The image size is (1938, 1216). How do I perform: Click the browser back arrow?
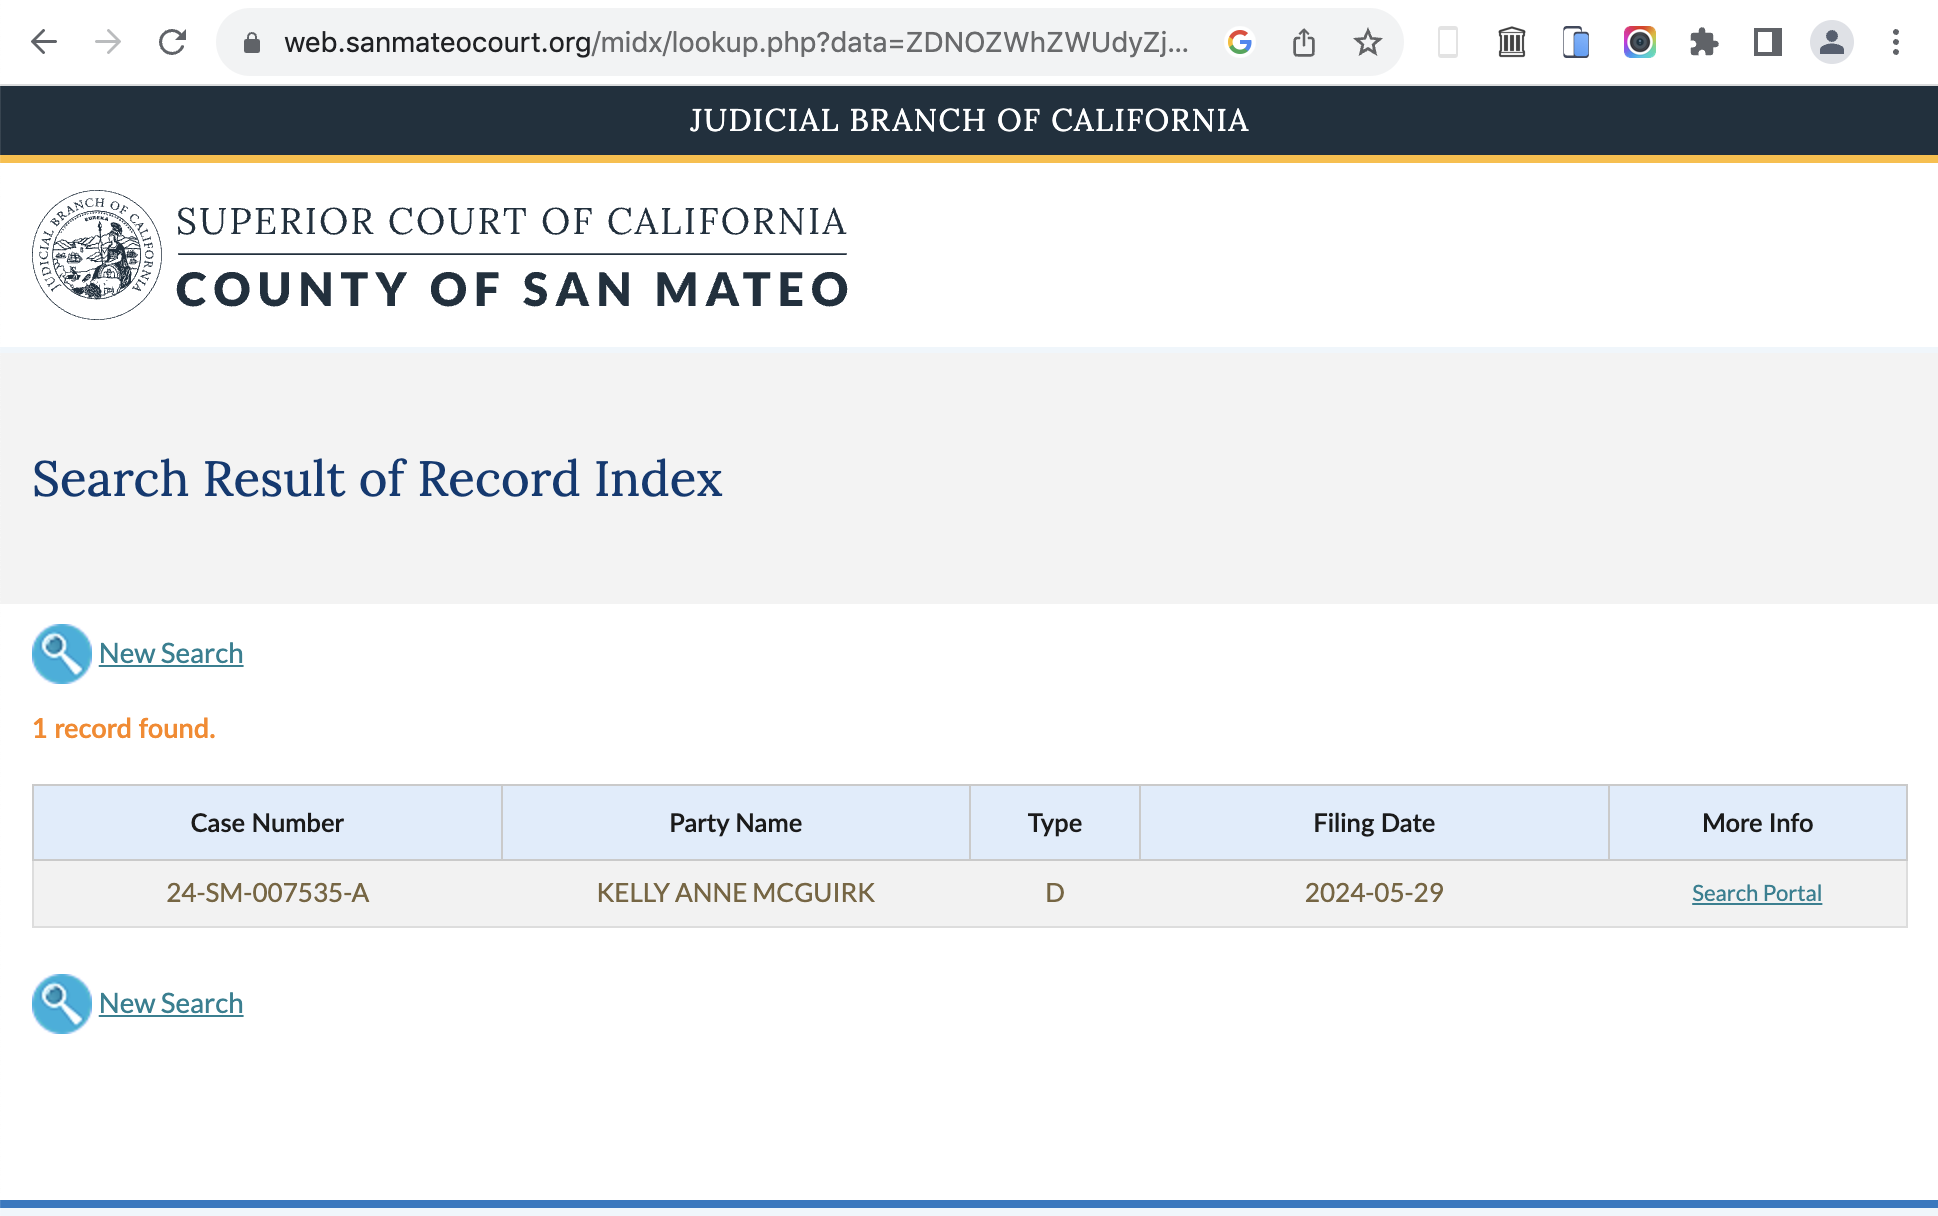[x=44, y=42]
